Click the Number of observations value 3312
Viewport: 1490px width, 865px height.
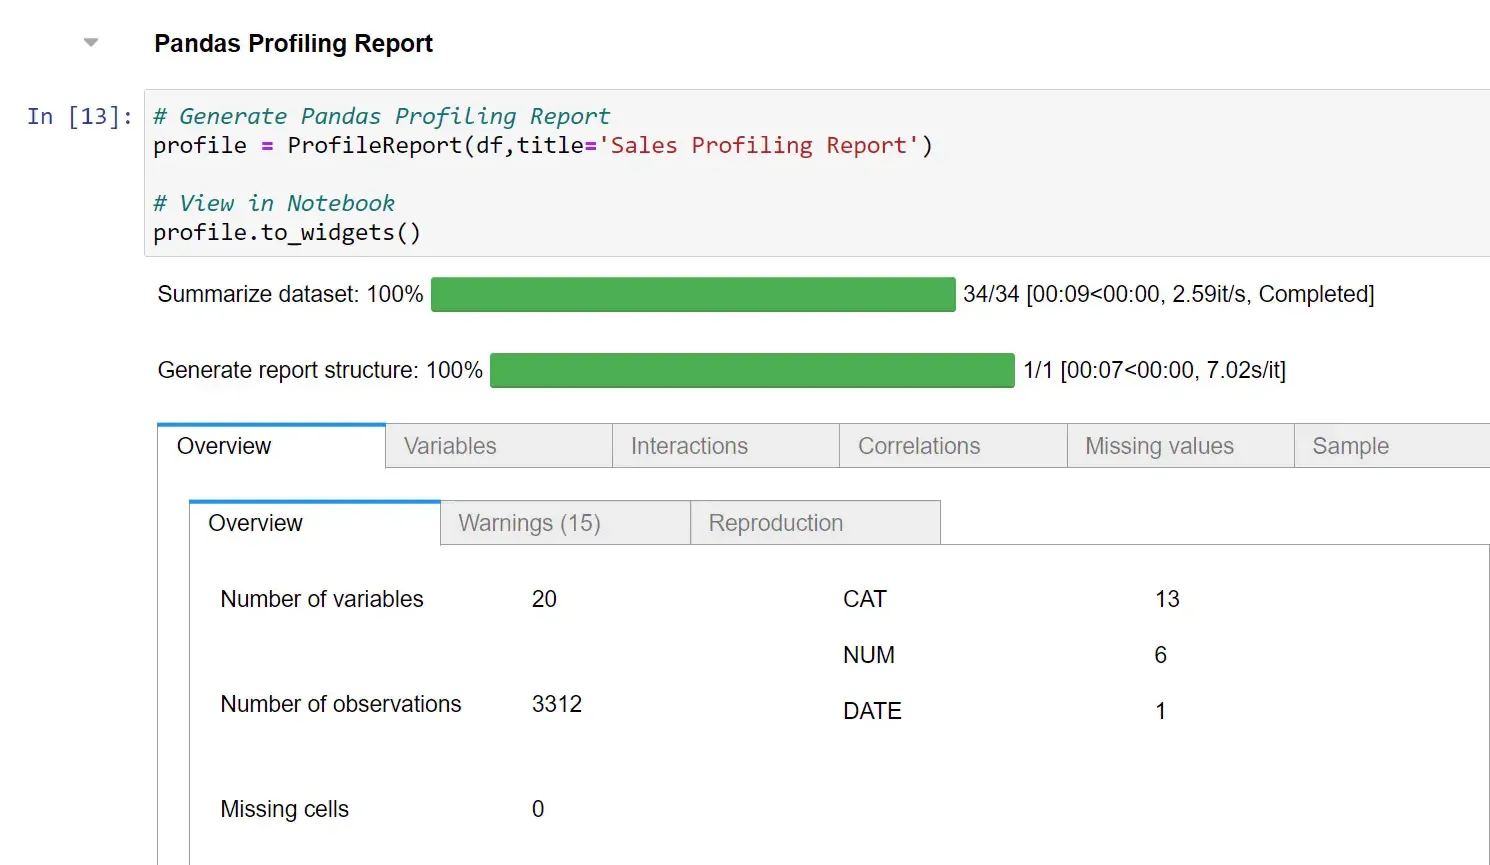pos(557,703)
